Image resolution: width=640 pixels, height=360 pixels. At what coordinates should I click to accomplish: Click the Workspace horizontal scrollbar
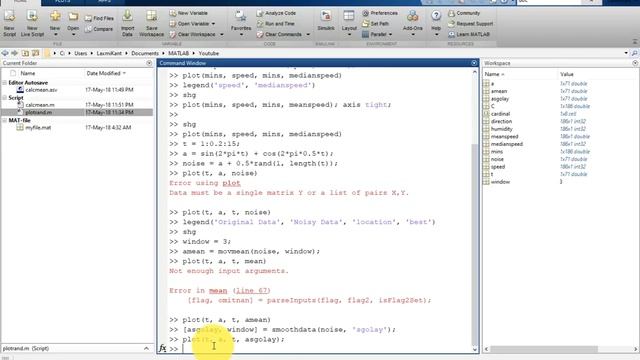tap(544, 349)
